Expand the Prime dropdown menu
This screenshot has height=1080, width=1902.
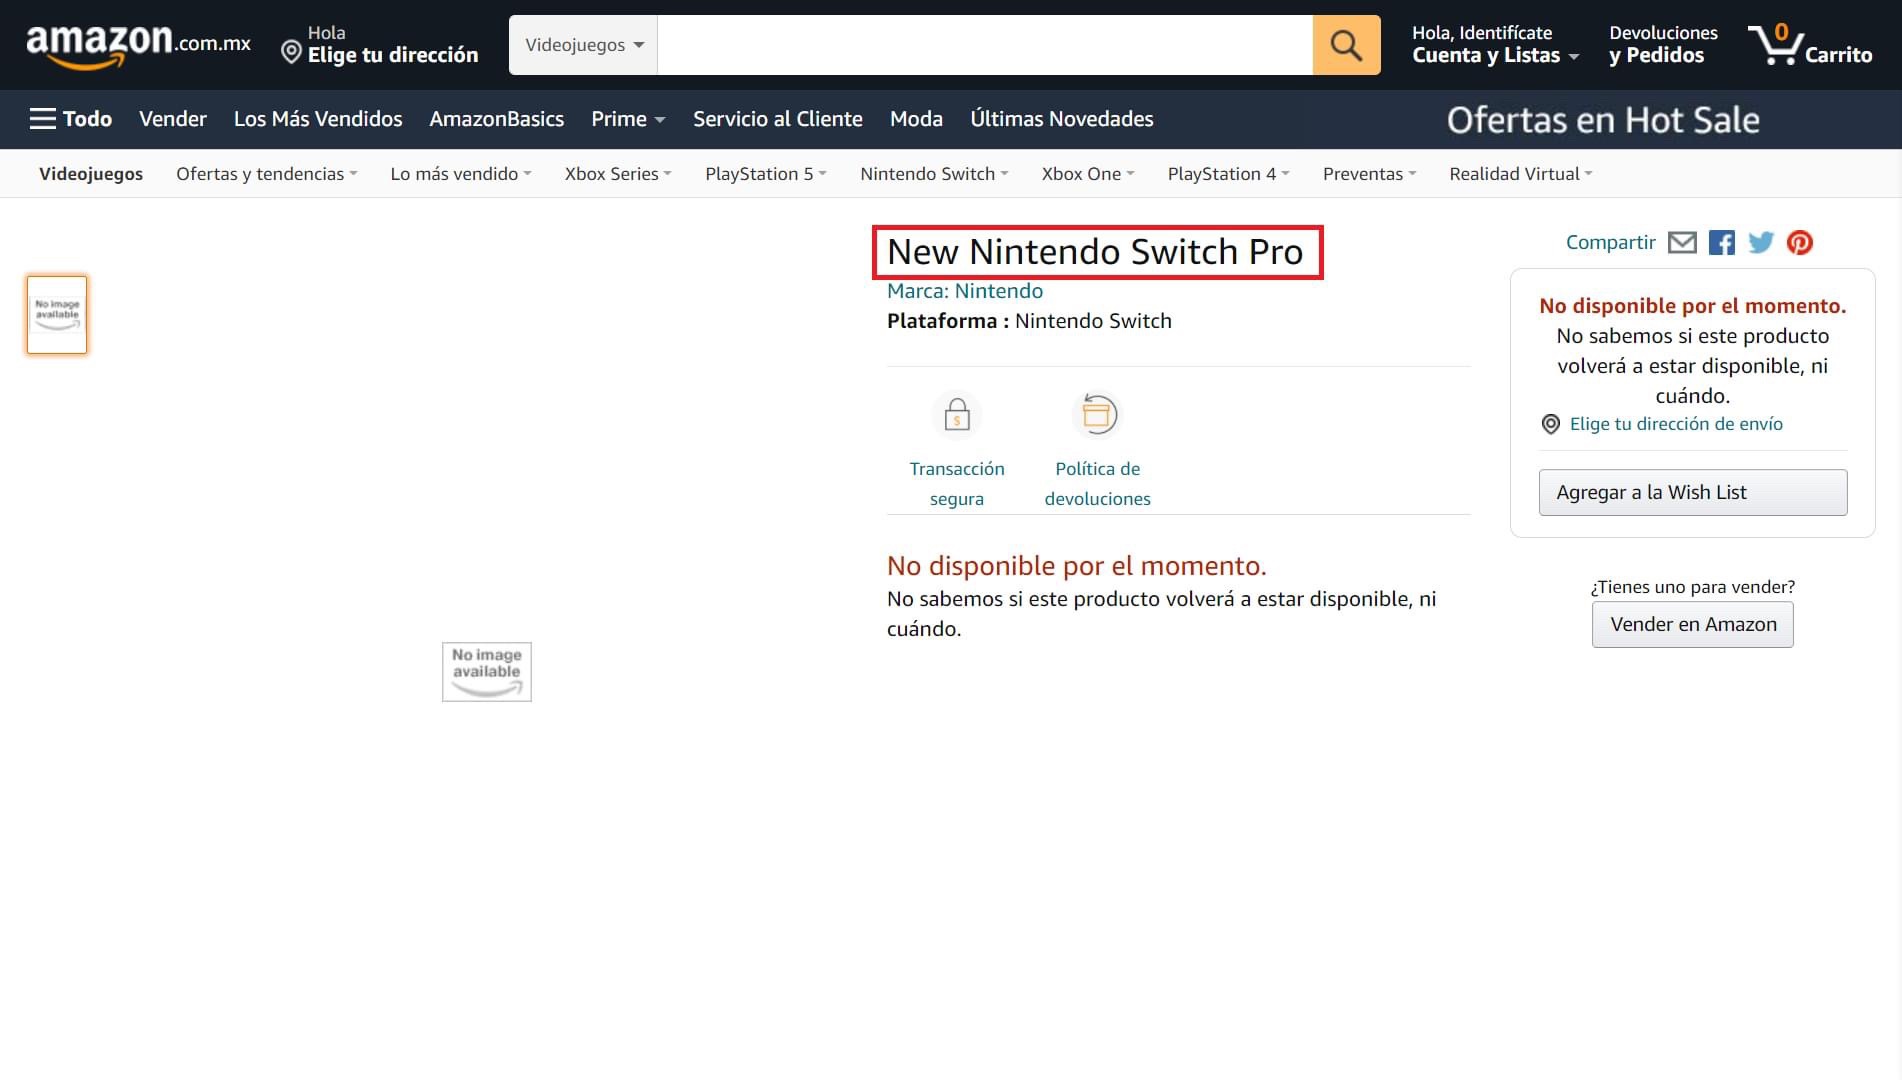[628, 119]
